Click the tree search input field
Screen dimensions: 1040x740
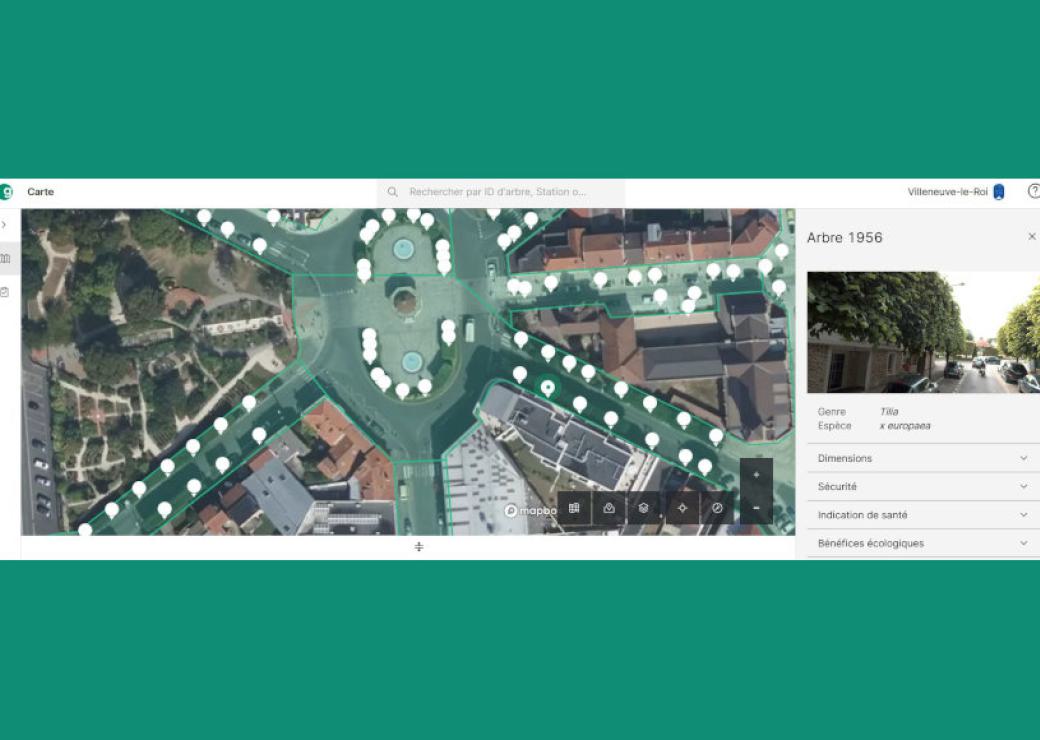[x=505, y=192]
